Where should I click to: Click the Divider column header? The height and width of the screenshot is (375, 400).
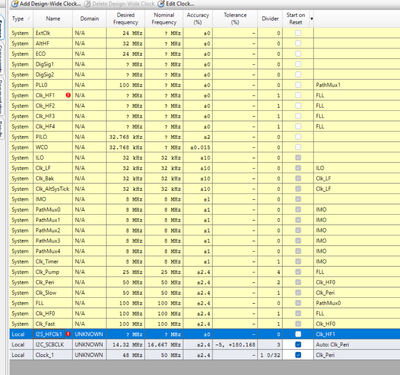point(270,19)
